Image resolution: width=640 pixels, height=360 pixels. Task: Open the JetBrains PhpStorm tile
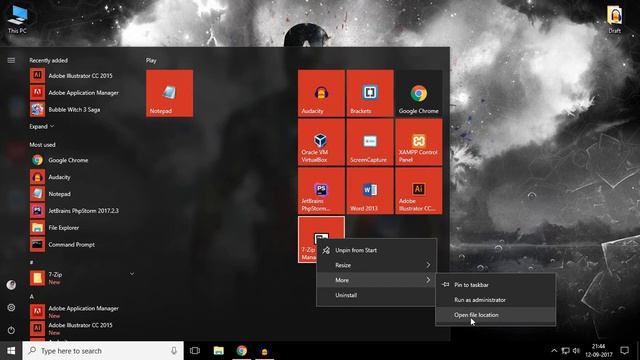(321, 191)
